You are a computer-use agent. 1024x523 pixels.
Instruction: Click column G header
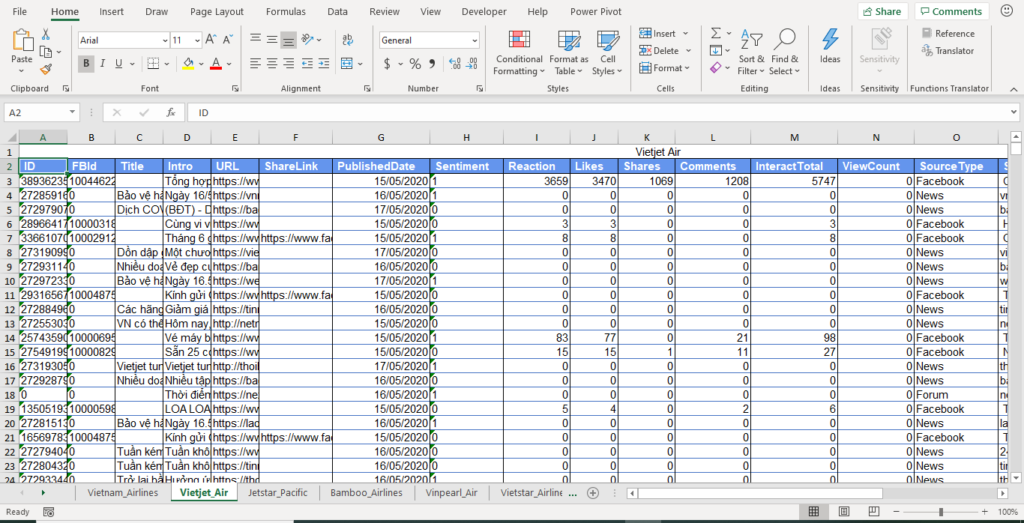point(381,137)
